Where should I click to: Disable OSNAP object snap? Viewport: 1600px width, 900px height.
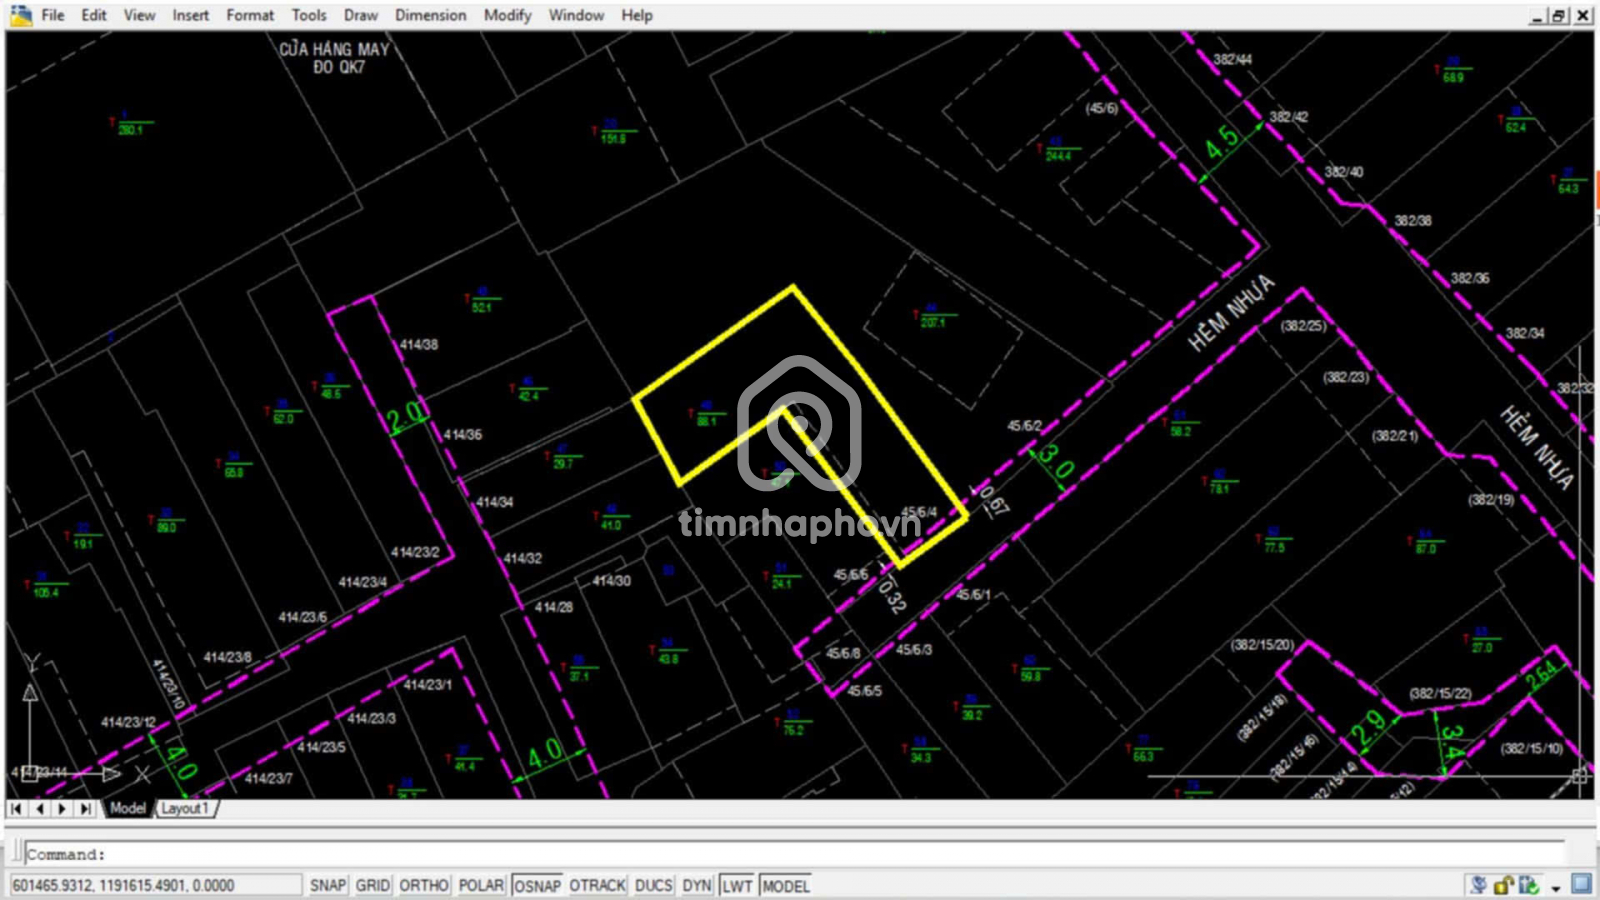pyautogui.click(x=537, y=886)
